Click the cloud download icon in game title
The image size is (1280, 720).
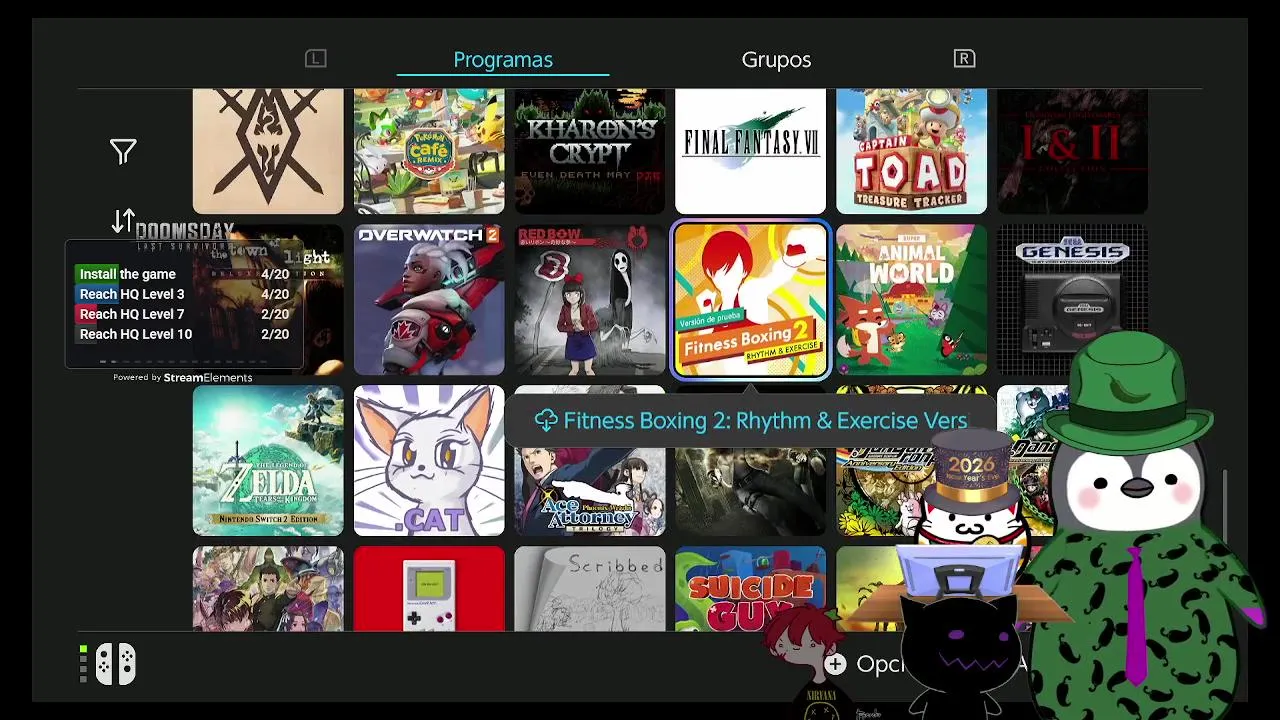pyautogui.click(x=546, y=421)
